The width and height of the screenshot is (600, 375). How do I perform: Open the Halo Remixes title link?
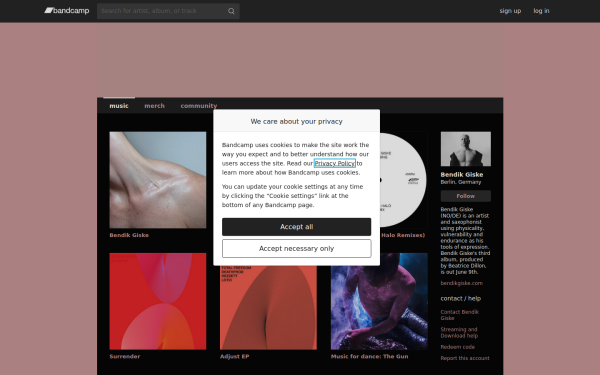[403, 235]
